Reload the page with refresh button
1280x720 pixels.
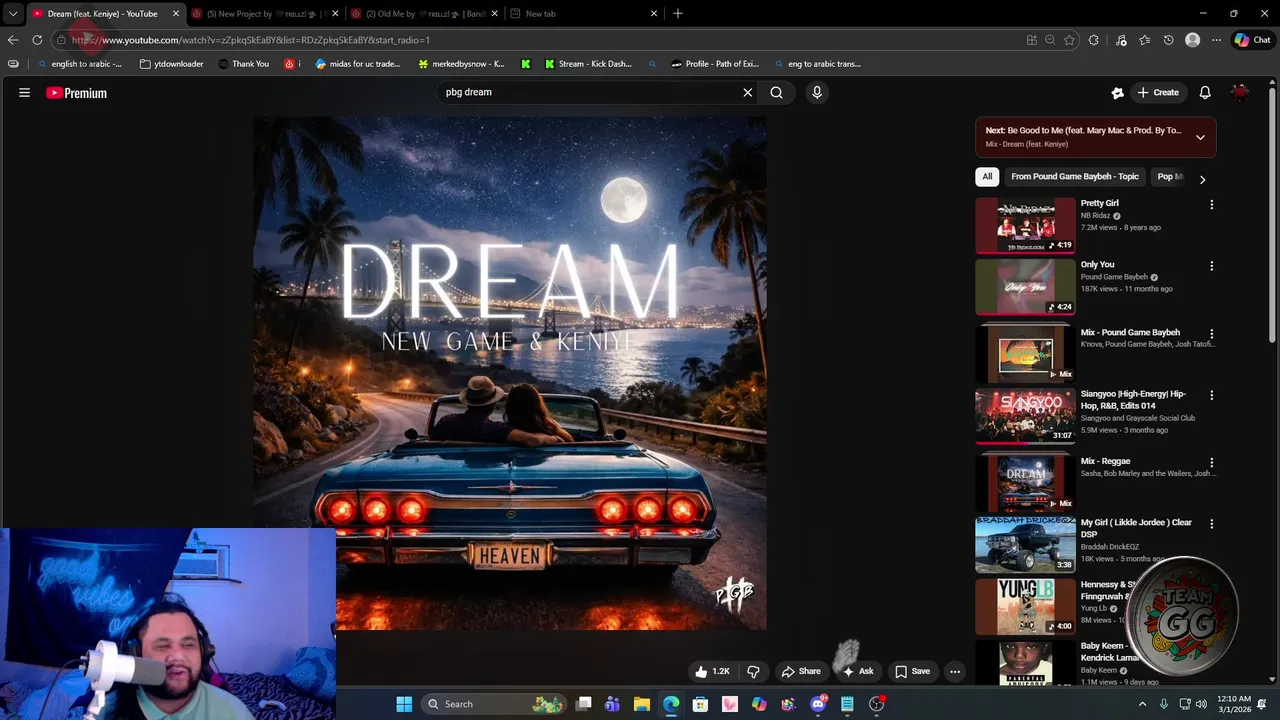point(37,40)
